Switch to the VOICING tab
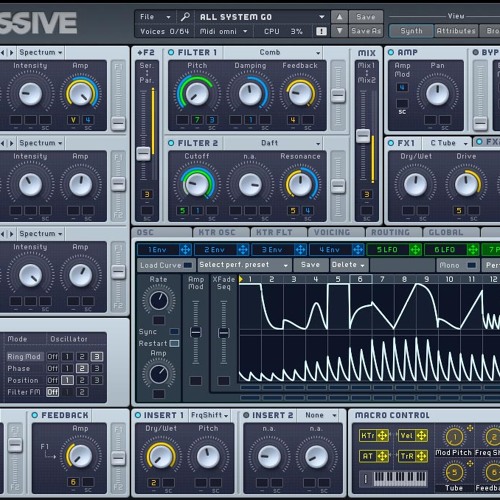 coord(336,232)
